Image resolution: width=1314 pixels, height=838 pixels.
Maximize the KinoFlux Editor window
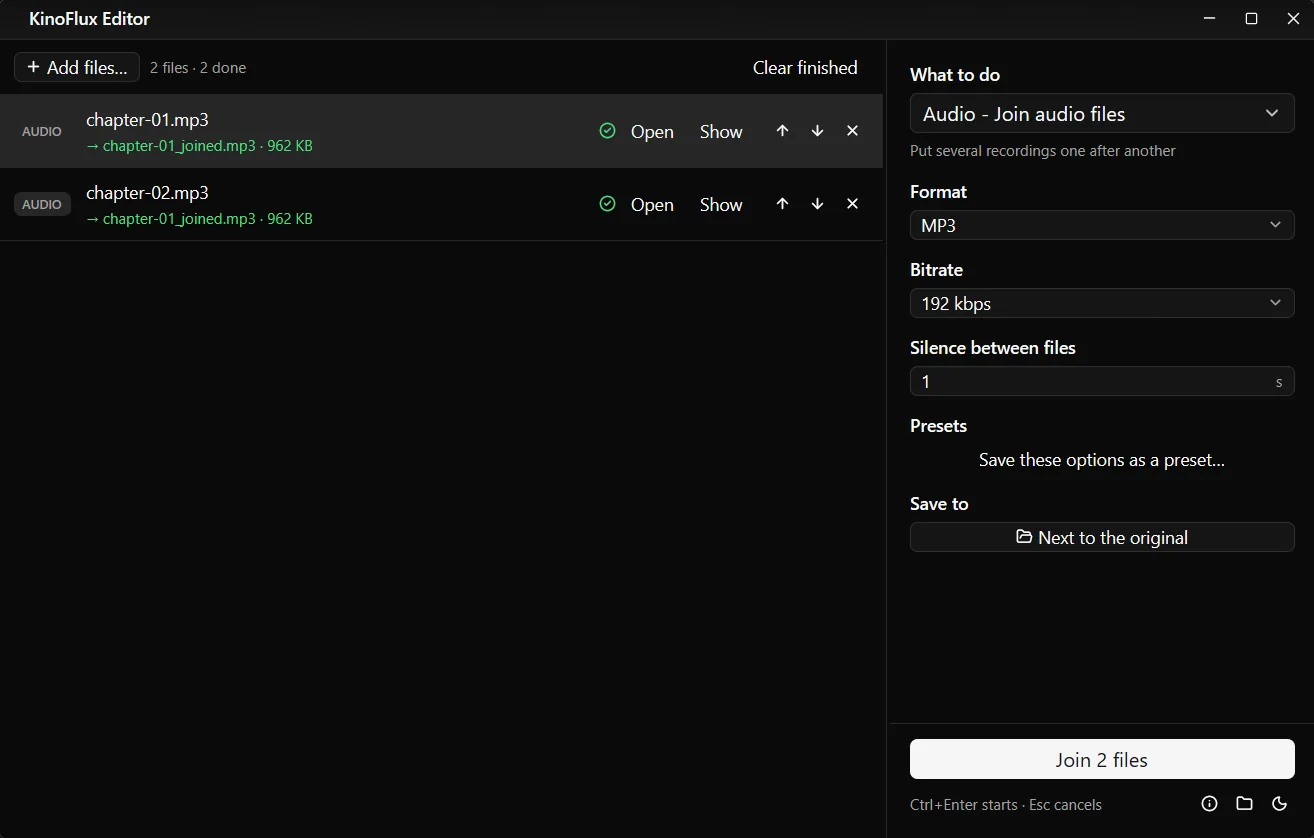[x=1251, y=19]
